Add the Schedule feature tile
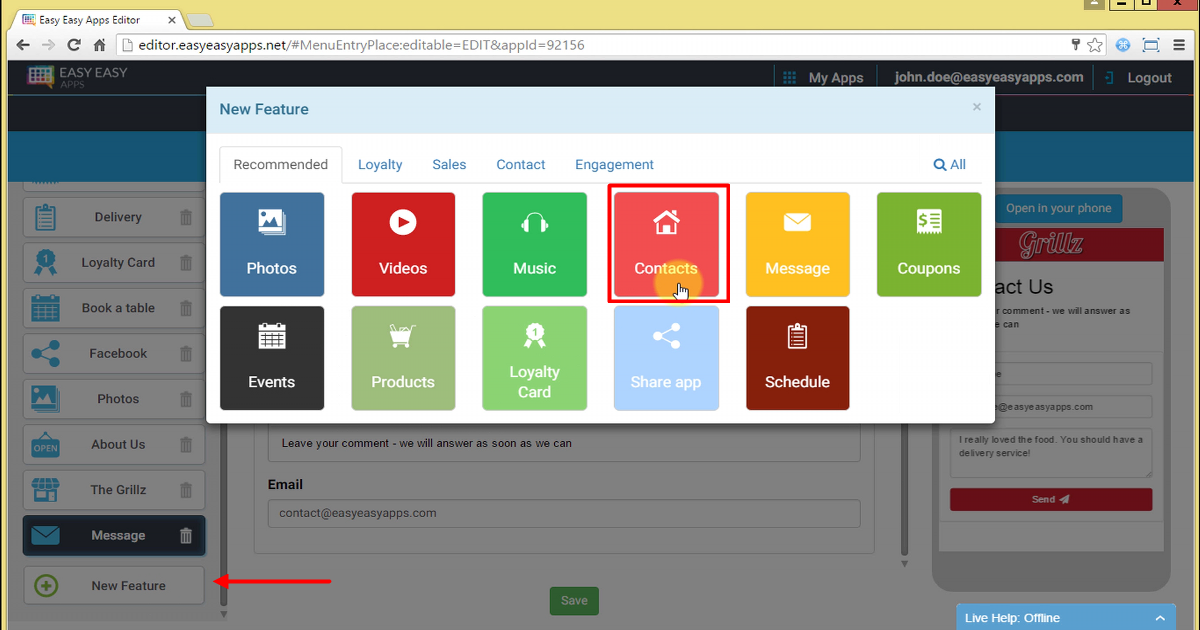1200x630 pixels. [797, 358]
